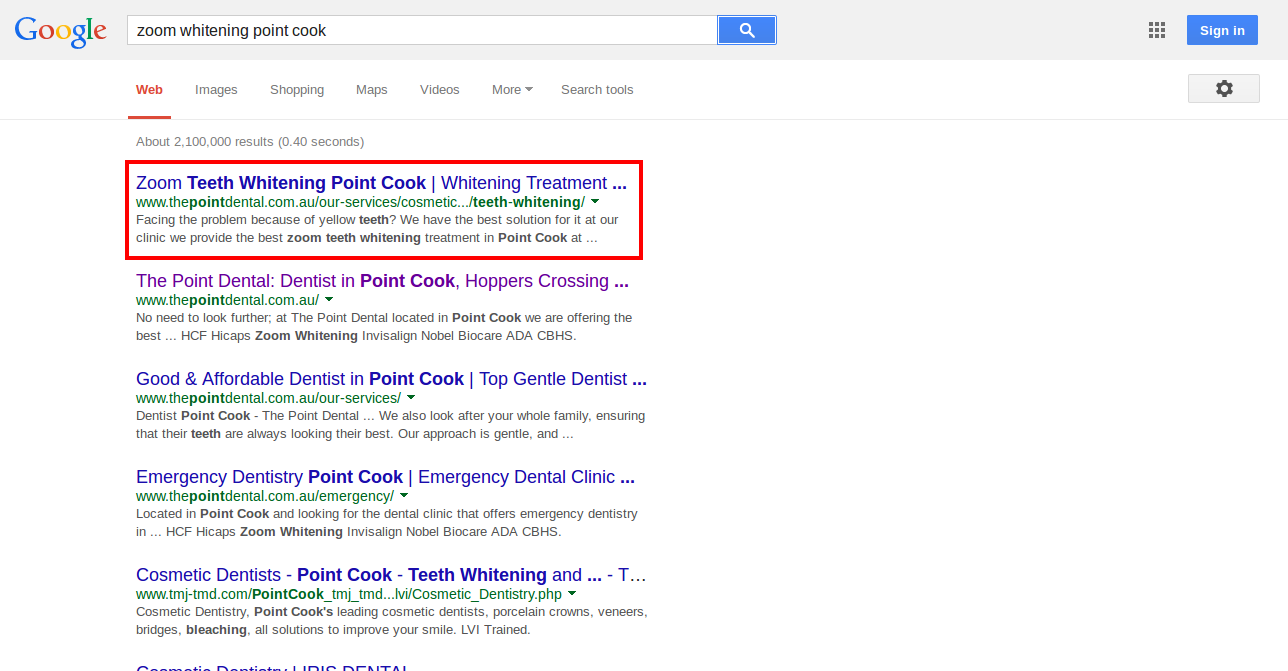Switch to the Videos tab
The width and height of the screenshot is (1288, 671).
440,90
